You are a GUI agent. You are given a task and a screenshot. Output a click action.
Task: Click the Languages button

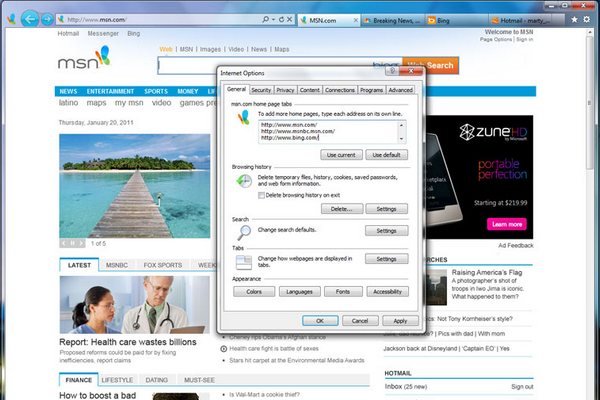pos(299,292)
